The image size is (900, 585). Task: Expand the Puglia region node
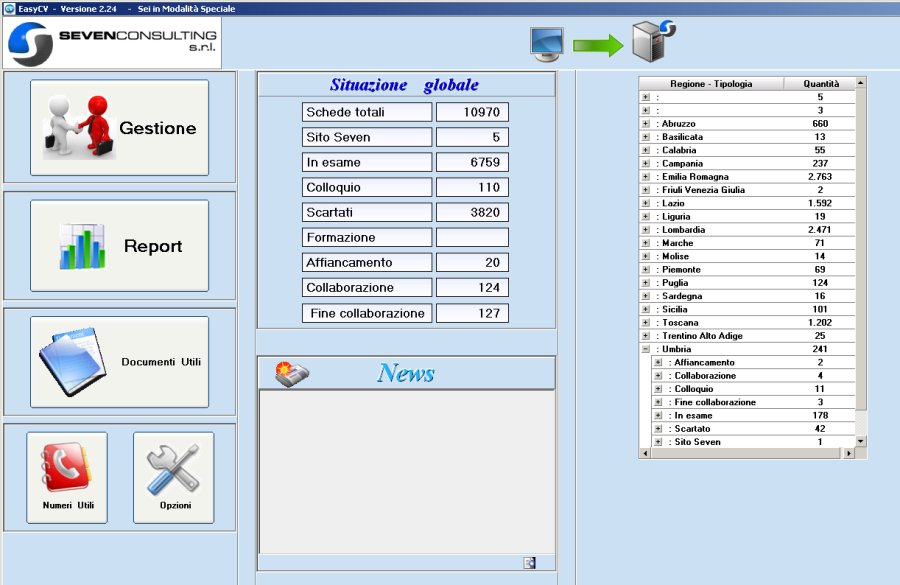pos(646,282)
